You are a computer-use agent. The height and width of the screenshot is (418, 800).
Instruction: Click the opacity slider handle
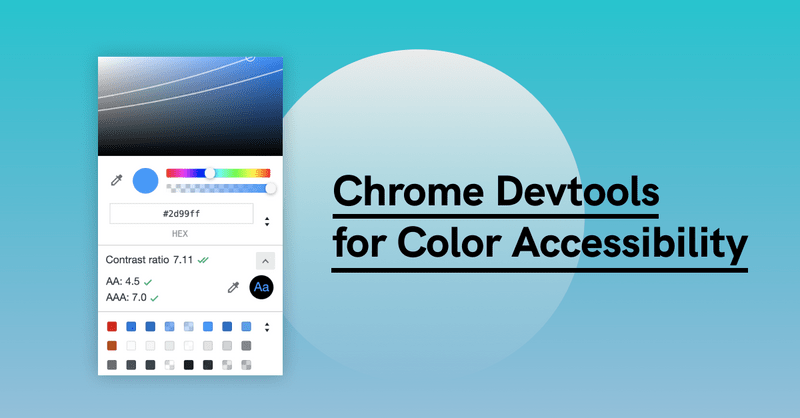click(271, 188)
